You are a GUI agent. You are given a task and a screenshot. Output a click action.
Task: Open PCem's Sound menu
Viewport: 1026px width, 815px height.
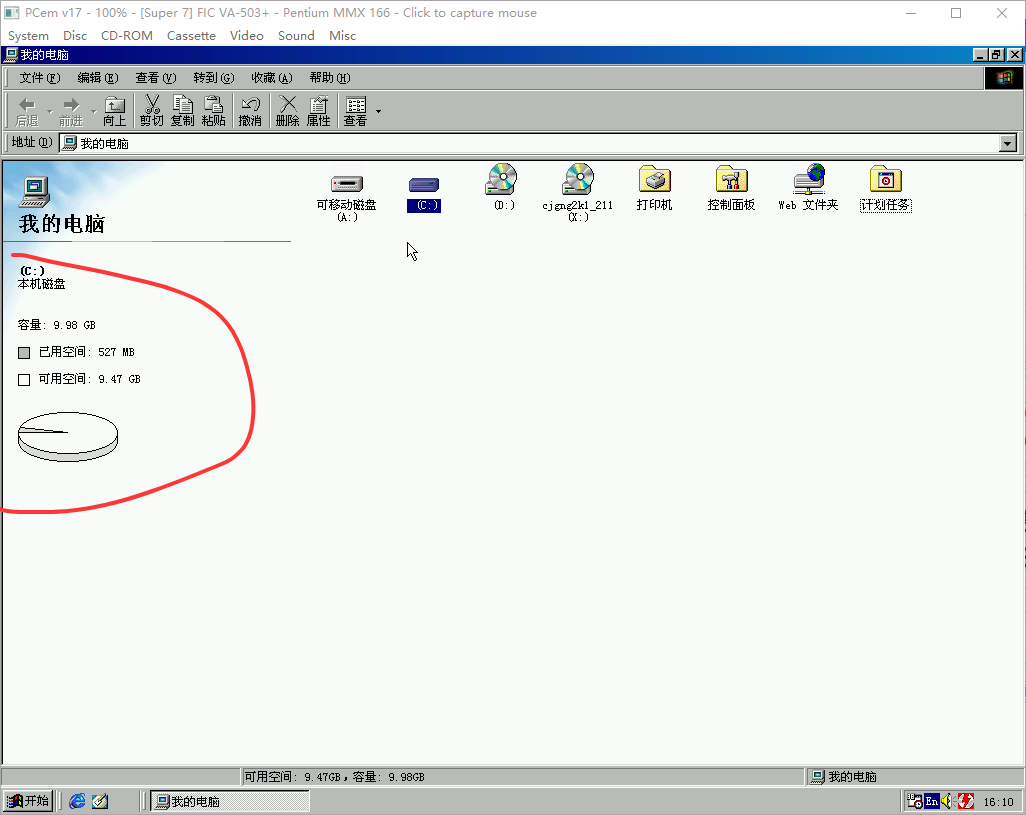click(296, 35)
